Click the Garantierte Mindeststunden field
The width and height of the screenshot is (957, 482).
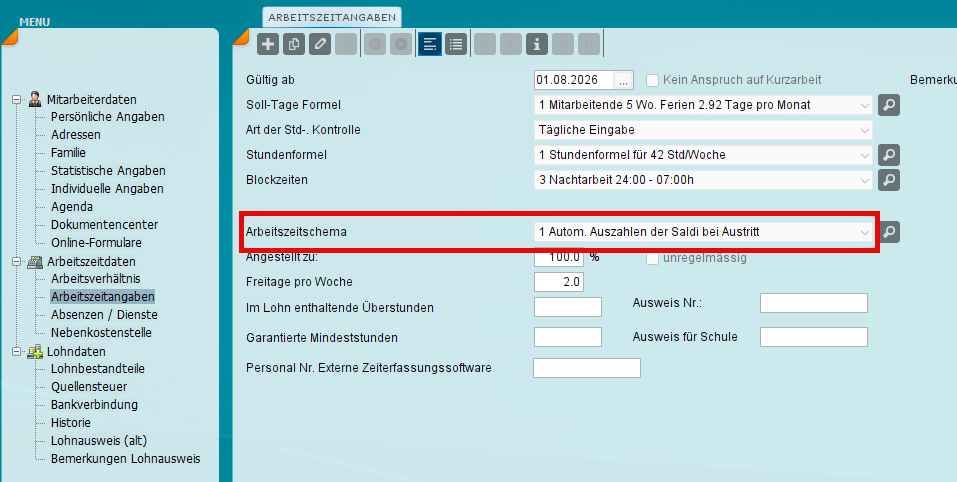pos(568,337)
